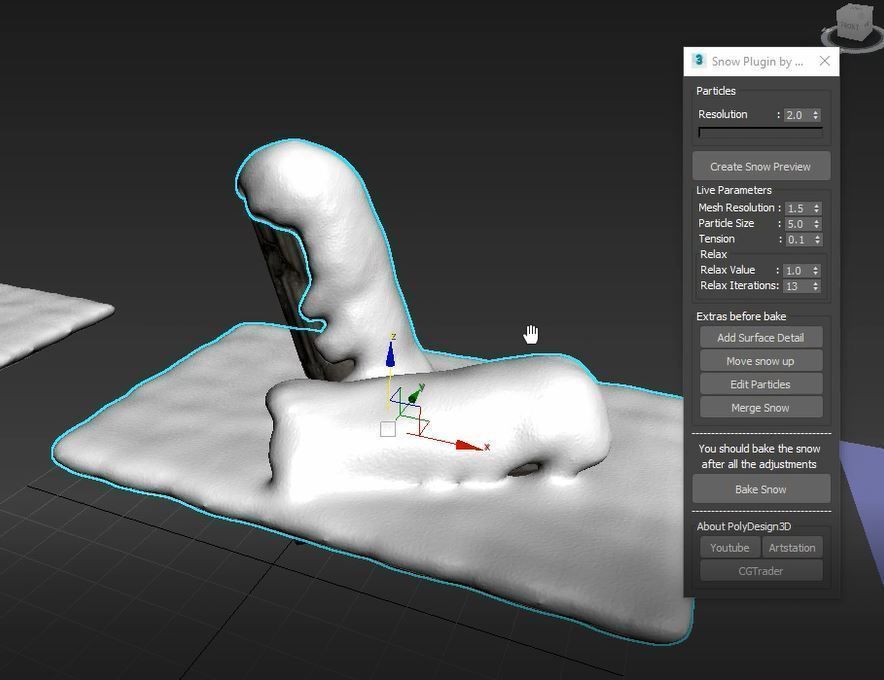Open the Youtube link button
884x680 pixels.
tap(729, 548)
